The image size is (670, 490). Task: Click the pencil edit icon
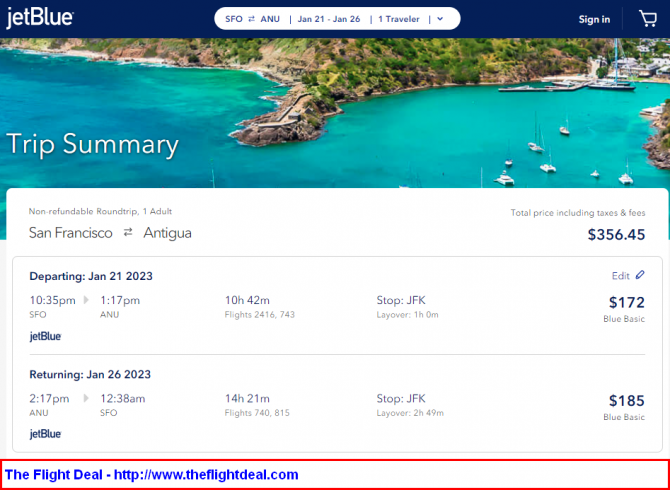coord(640,275)
